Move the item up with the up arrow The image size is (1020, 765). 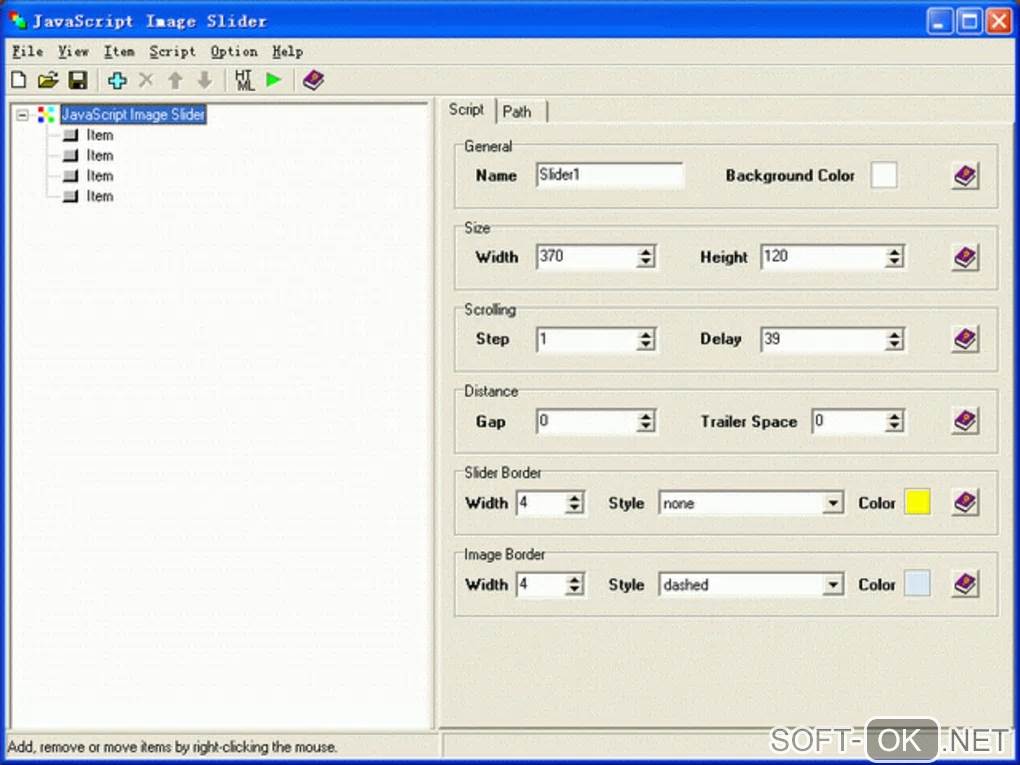pyautogui.click(x=175, y=80)
